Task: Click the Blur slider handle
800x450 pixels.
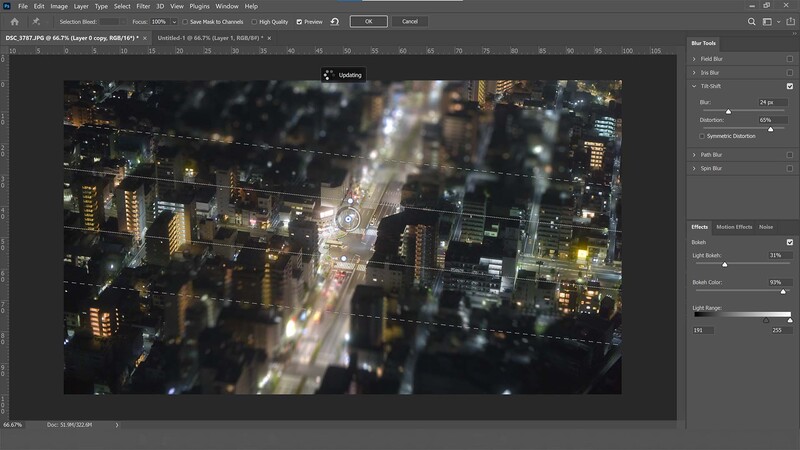Action: 728,111
